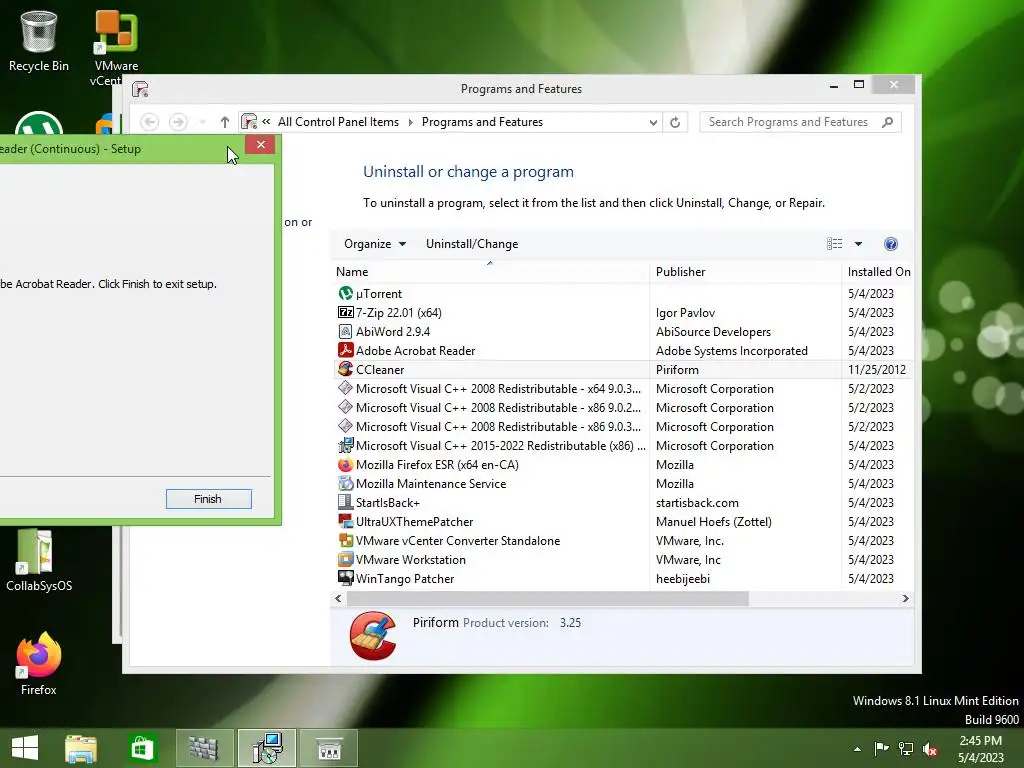
Task: Open the view options dropdown arrow
Action: pyautogui.click(x=858, y=244)
